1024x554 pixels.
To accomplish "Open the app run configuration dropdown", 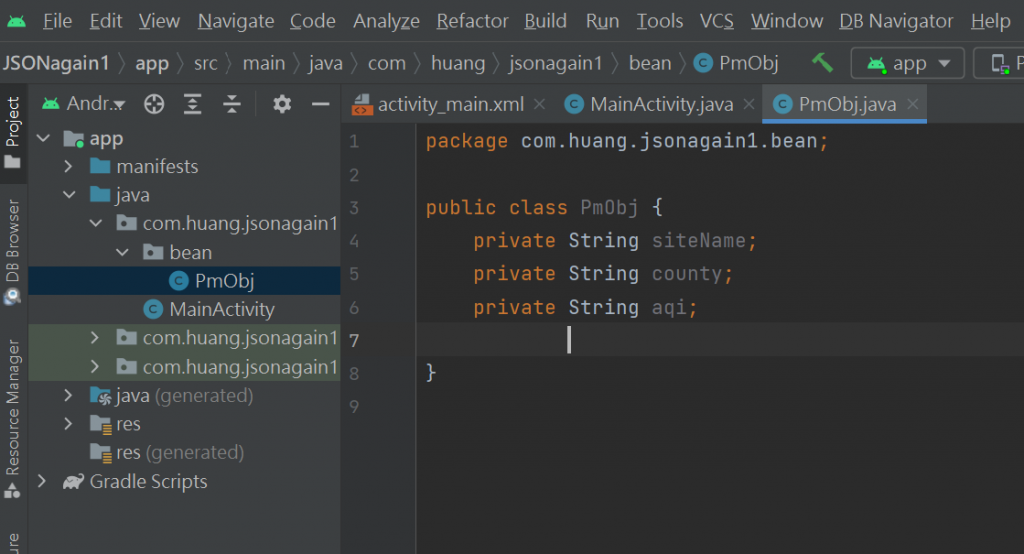I will point(908,63).
